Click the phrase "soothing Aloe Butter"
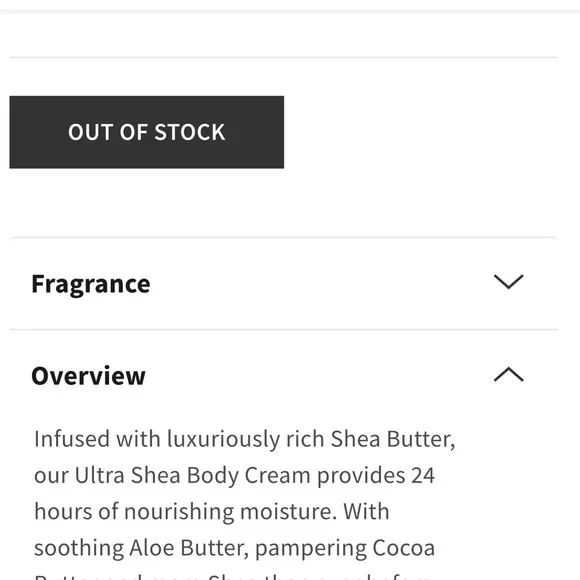580x580 pixels. click(x=141, y=547)
